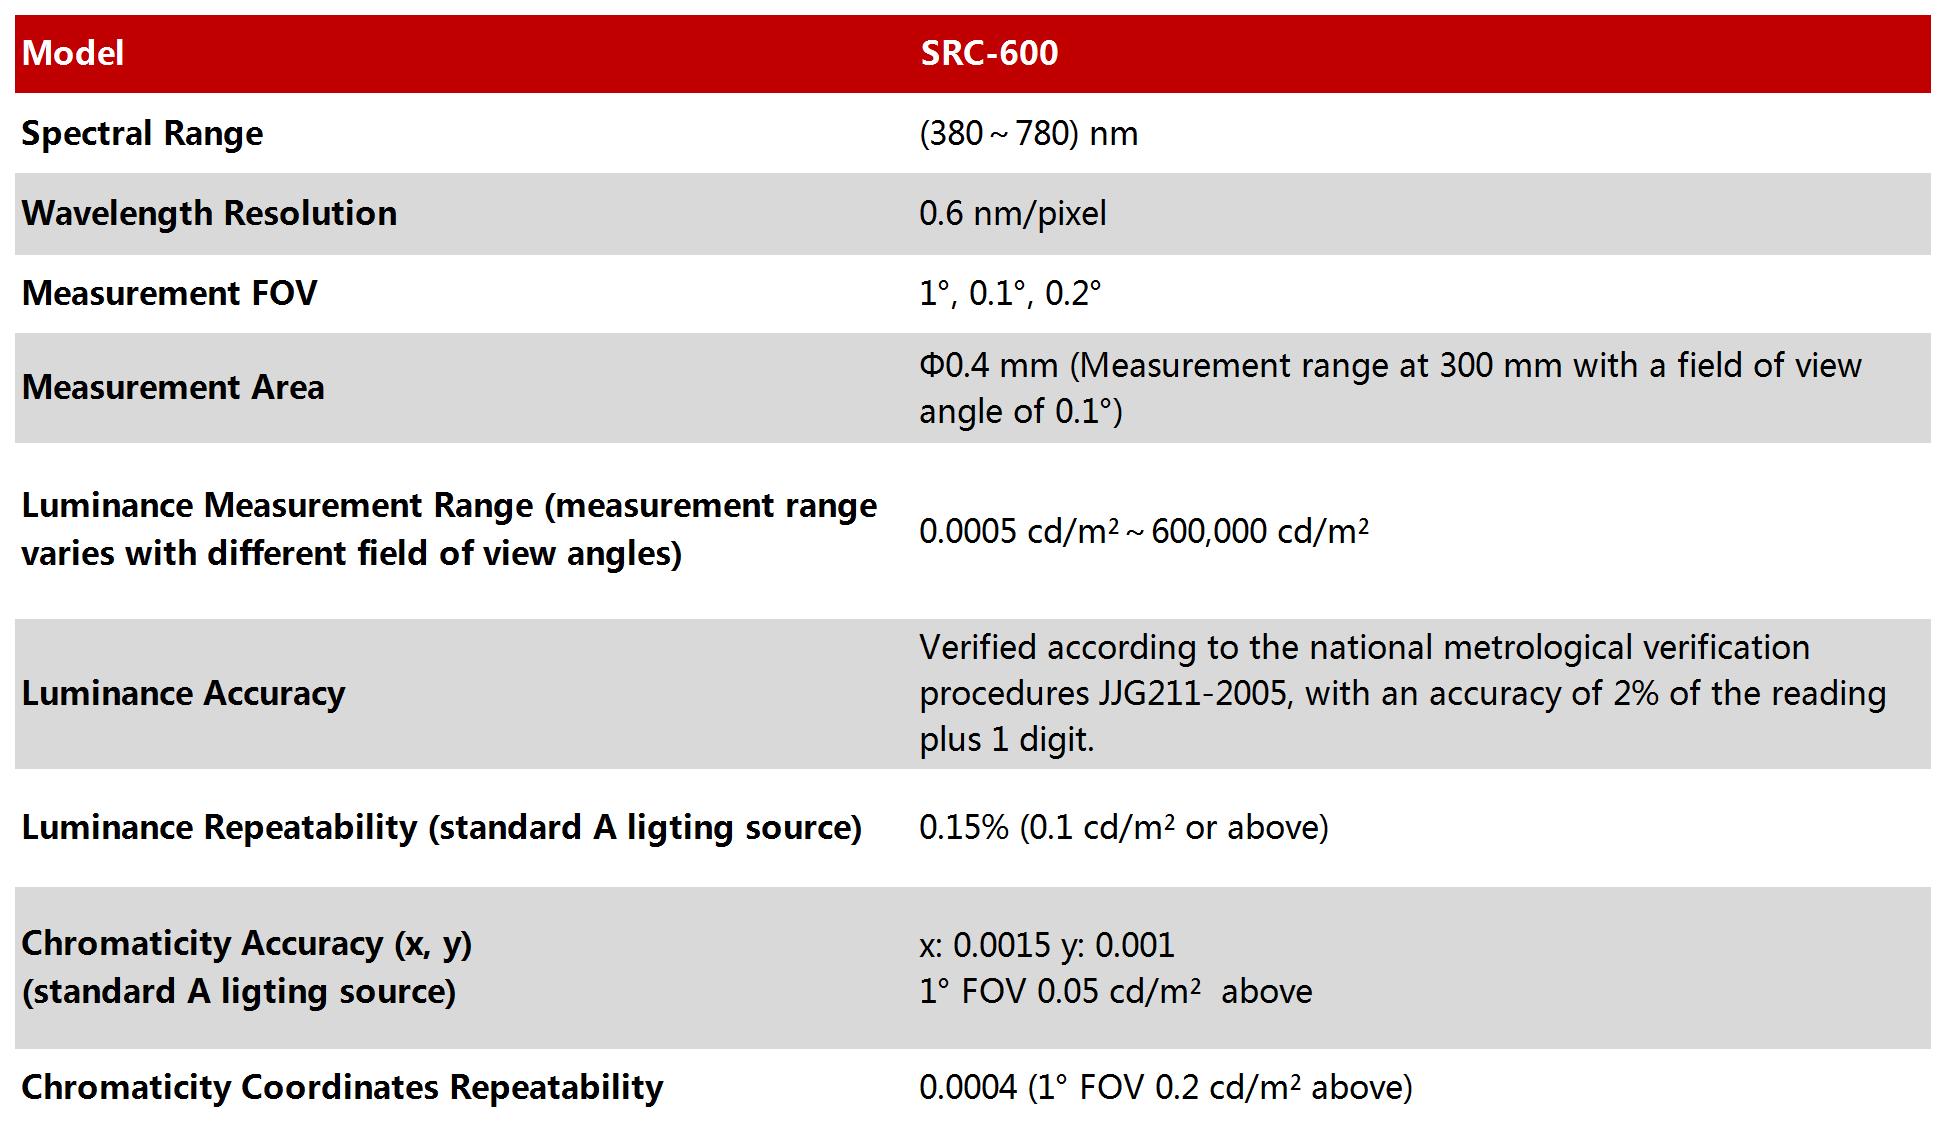Click the JJG211-2005 verification description text

1401,693
